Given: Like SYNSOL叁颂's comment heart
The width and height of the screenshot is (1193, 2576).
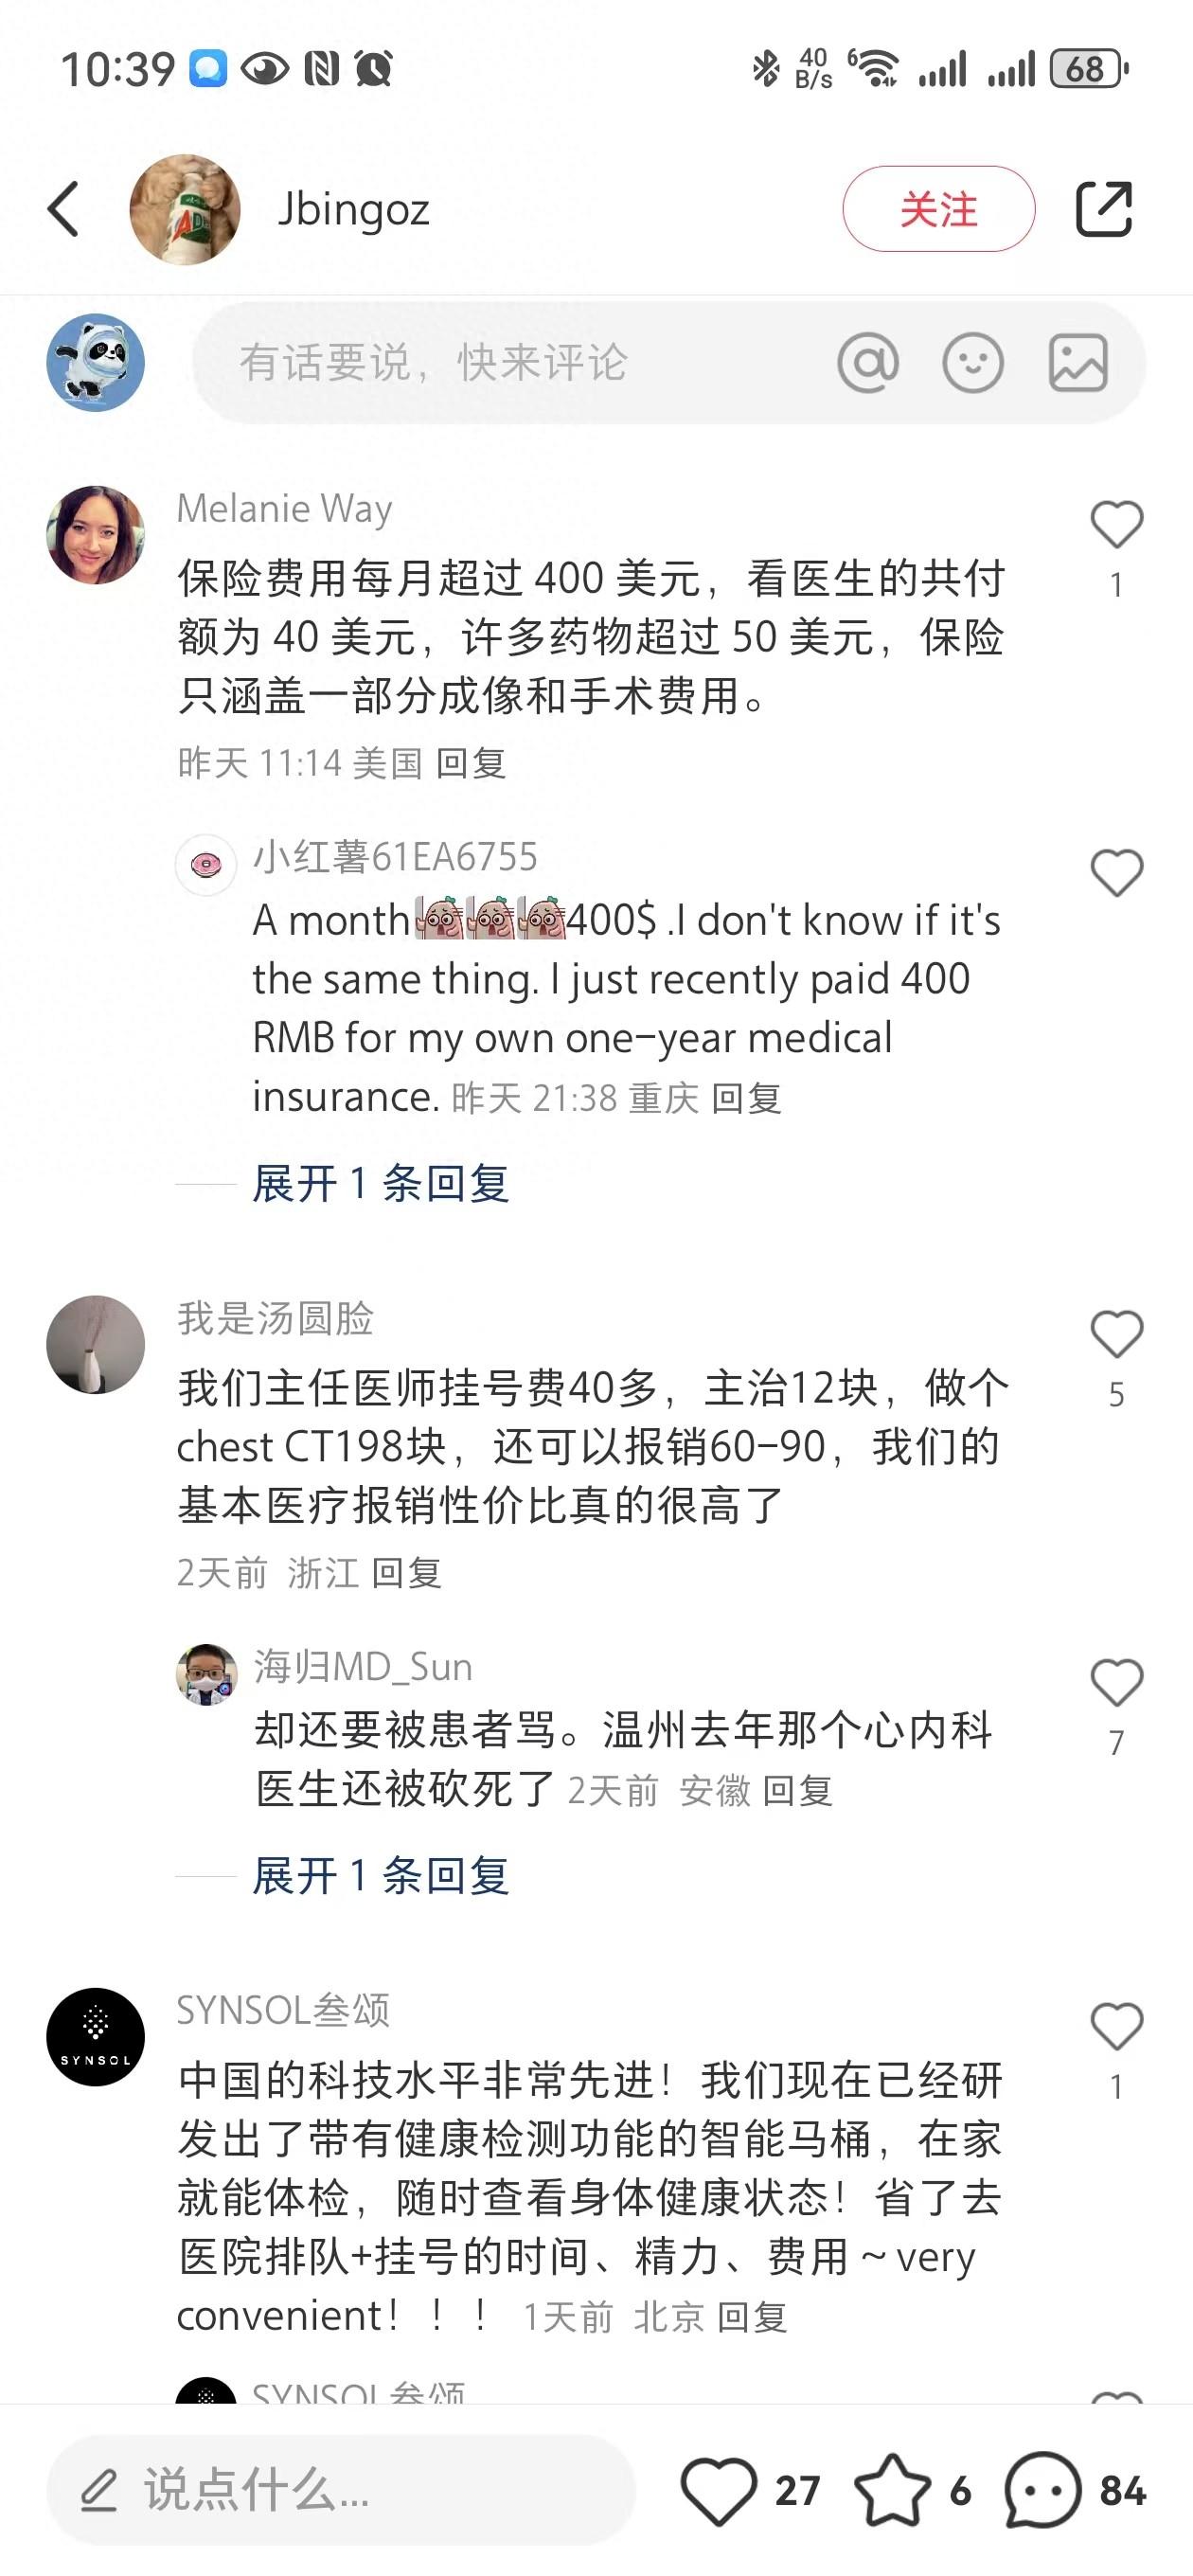Looking at the screenshot, I should 1117,2027.
